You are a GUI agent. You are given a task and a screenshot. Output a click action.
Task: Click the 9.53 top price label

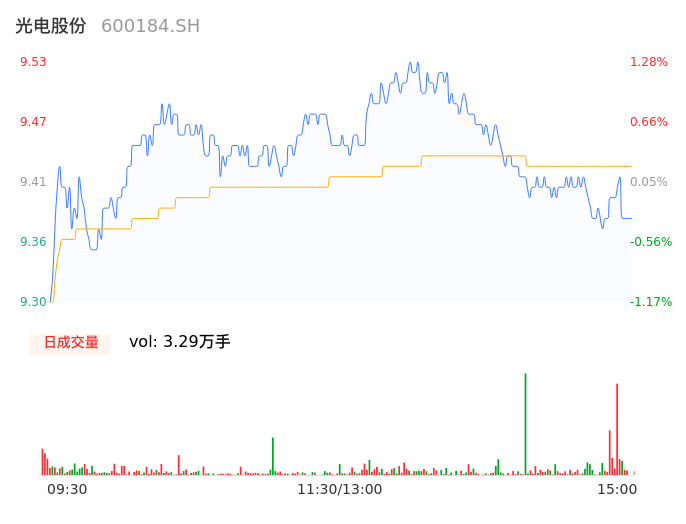pyautogui.click(x=33, y=62)
